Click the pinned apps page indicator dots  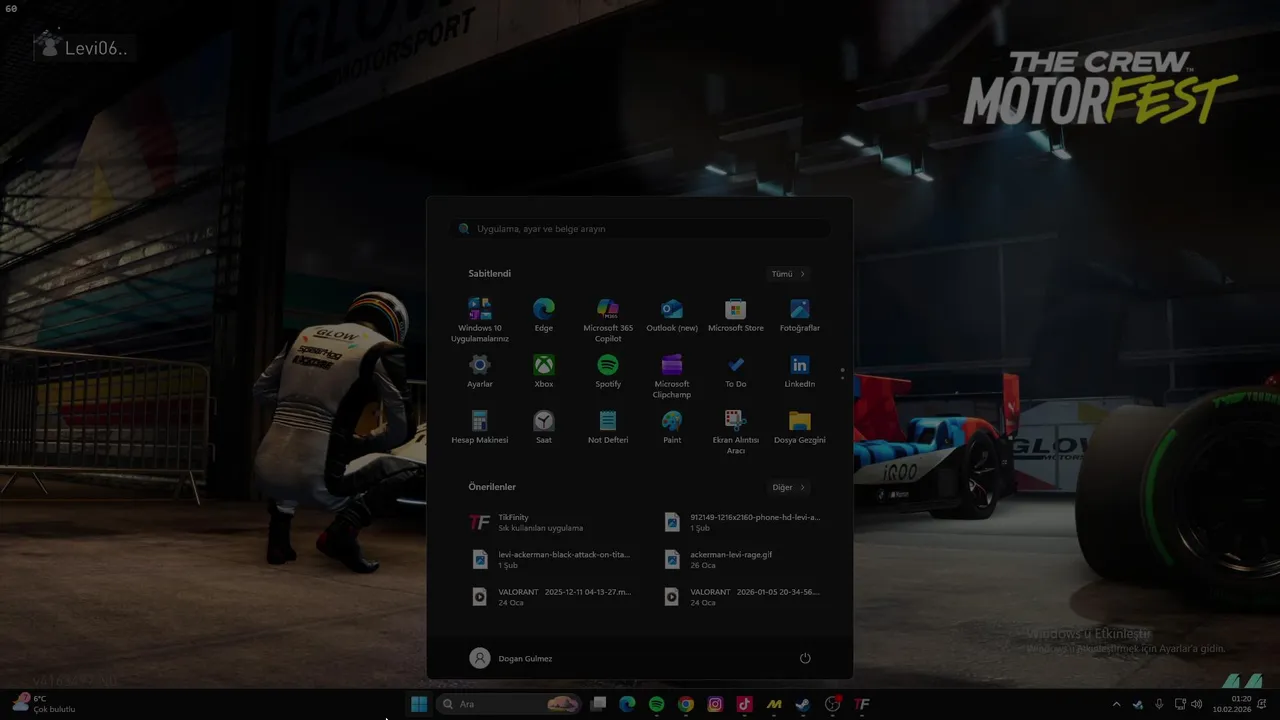[842, 373]
